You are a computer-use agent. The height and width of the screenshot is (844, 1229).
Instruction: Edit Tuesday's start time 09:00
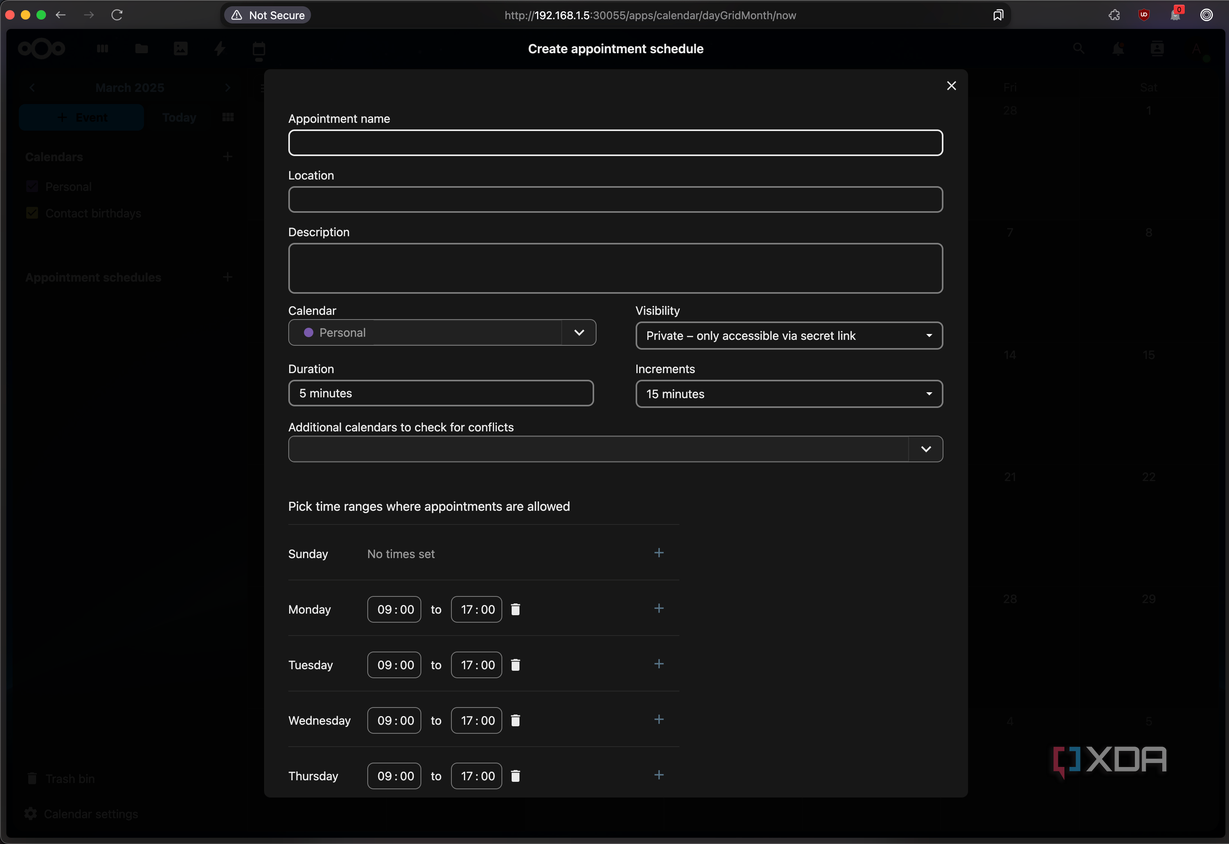pyautogui.click(x=394, y=665)
